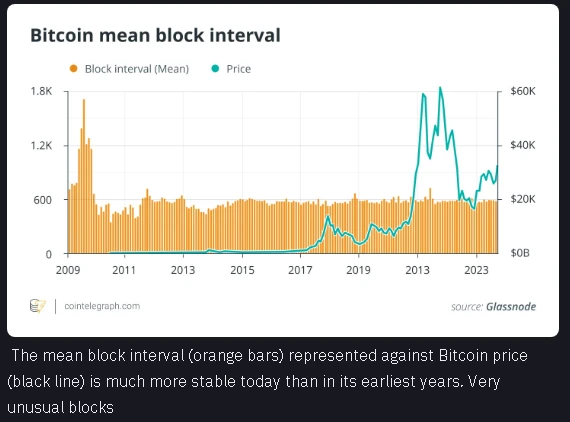Viewport: 570px width, 422px height.
Task: Open the cointelegraph.com link
Action: coord(102,306)
